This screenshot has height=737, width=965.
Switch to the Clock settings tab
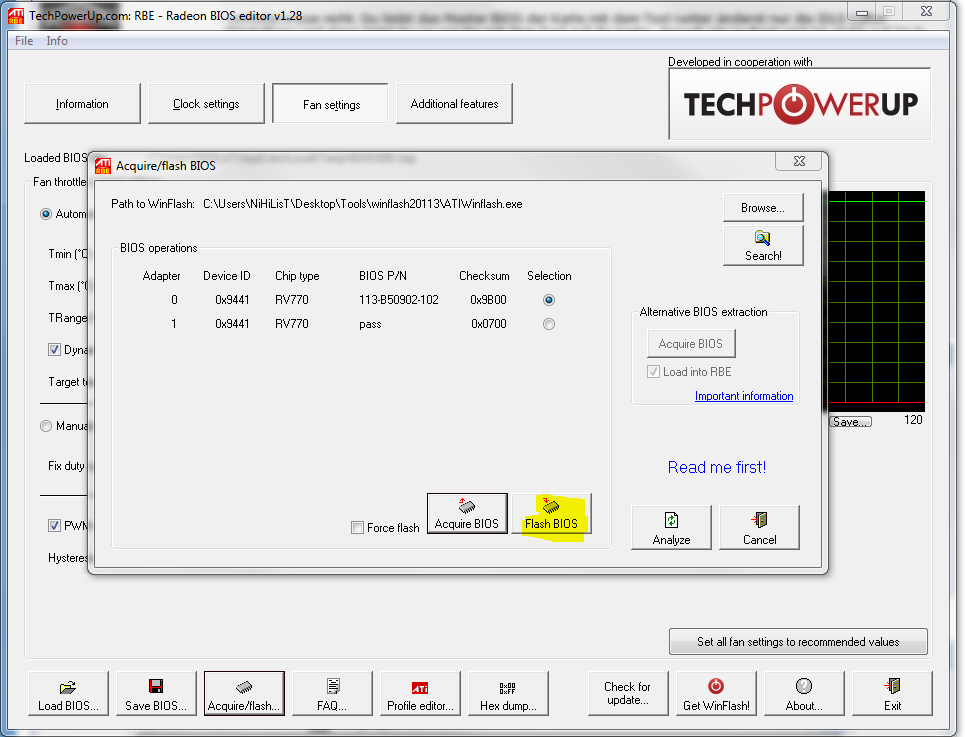pos(206,103)
